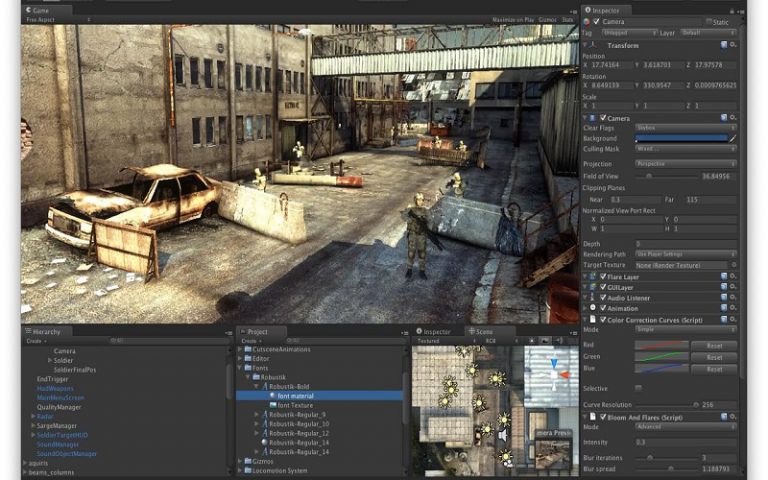
Task: Switch to the Scene tab
Action: tap(482, 331)
